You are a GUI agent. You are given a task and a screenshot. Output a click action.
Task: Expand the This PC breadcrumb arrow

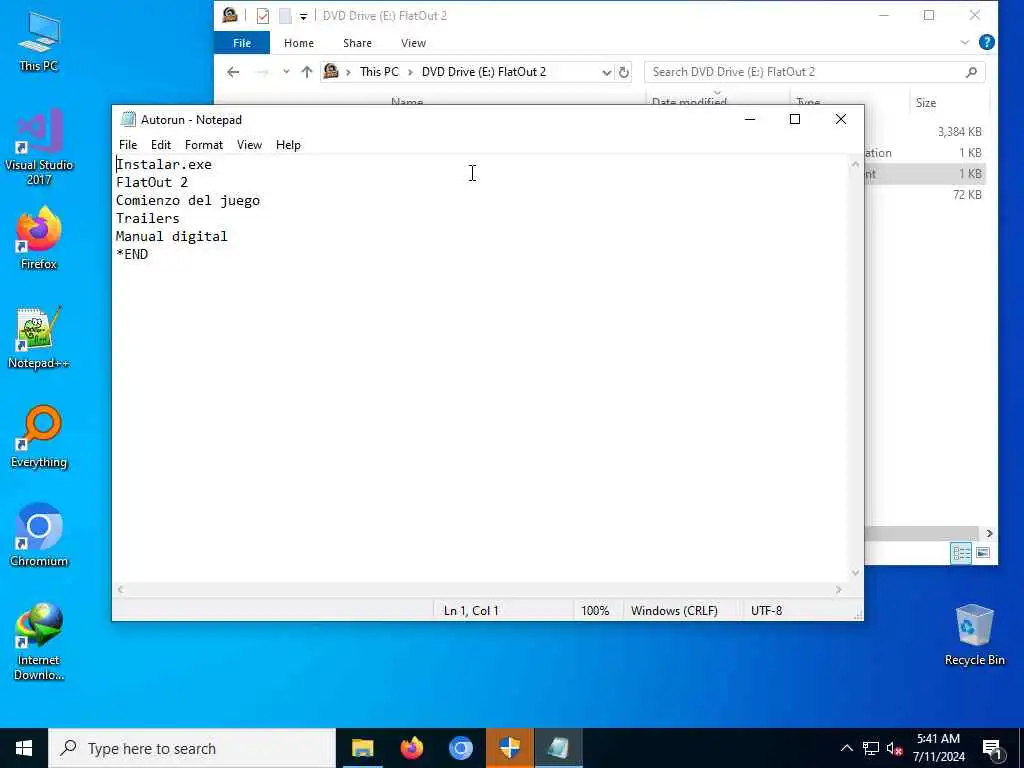[411, 72]
